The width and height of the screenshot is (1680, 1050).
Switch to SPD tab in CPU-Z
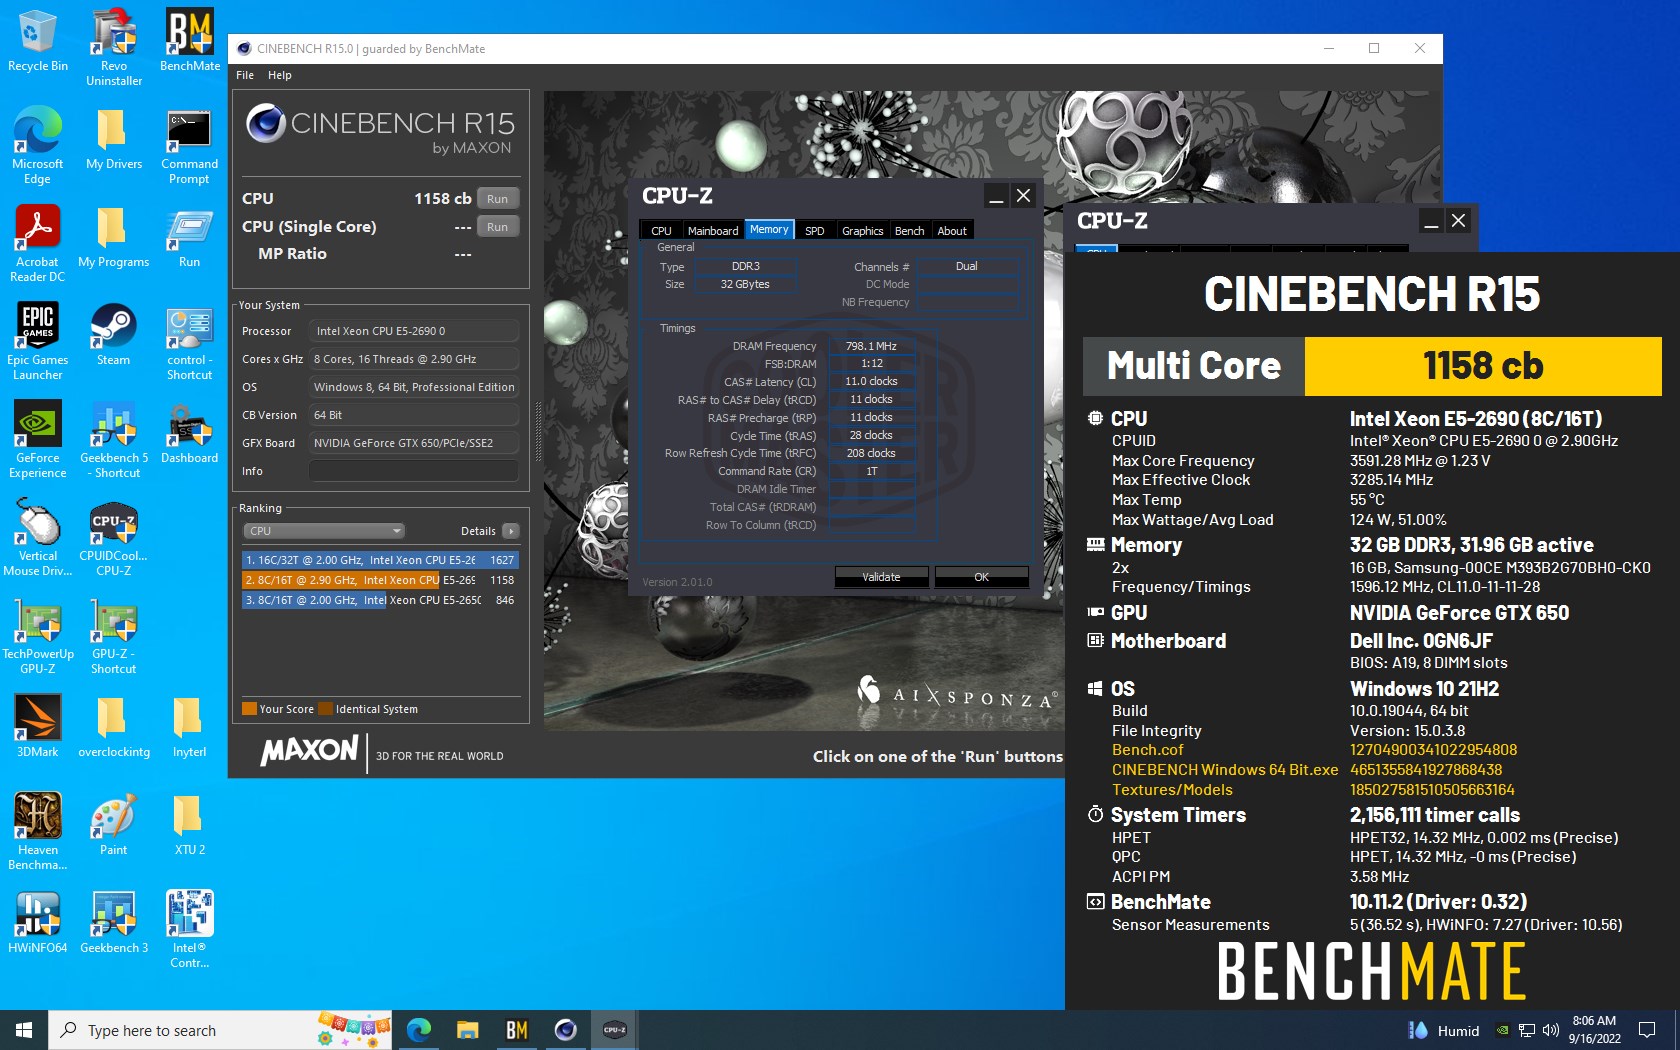click(815, 230)
